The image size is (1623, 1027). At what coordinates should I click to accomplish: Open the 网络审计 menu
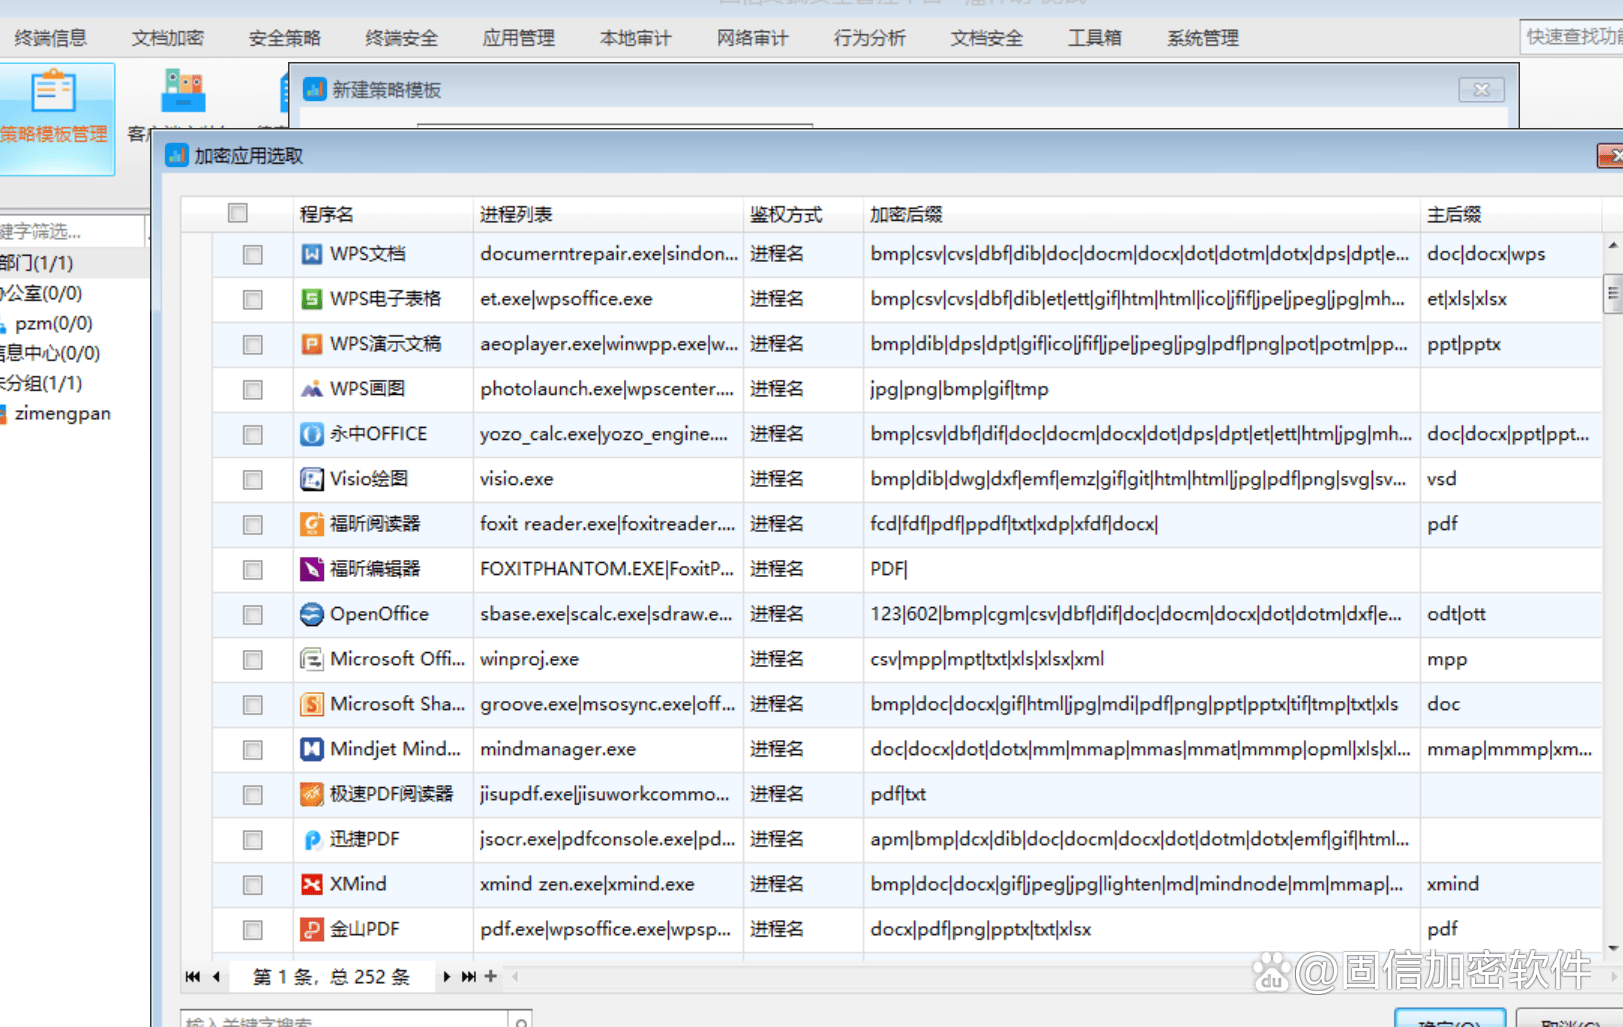(752, 38)
